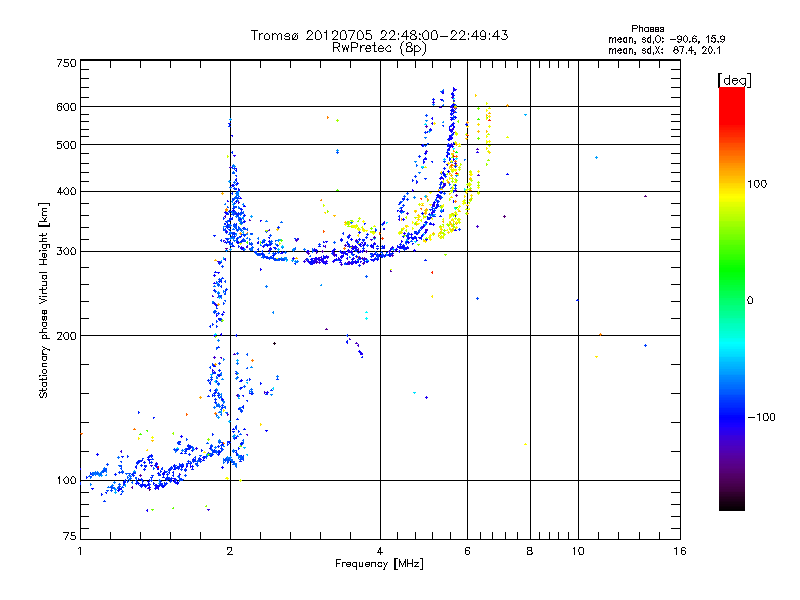Select the 'RwPretec (8p)' subtitle

(x=379, y=48)
